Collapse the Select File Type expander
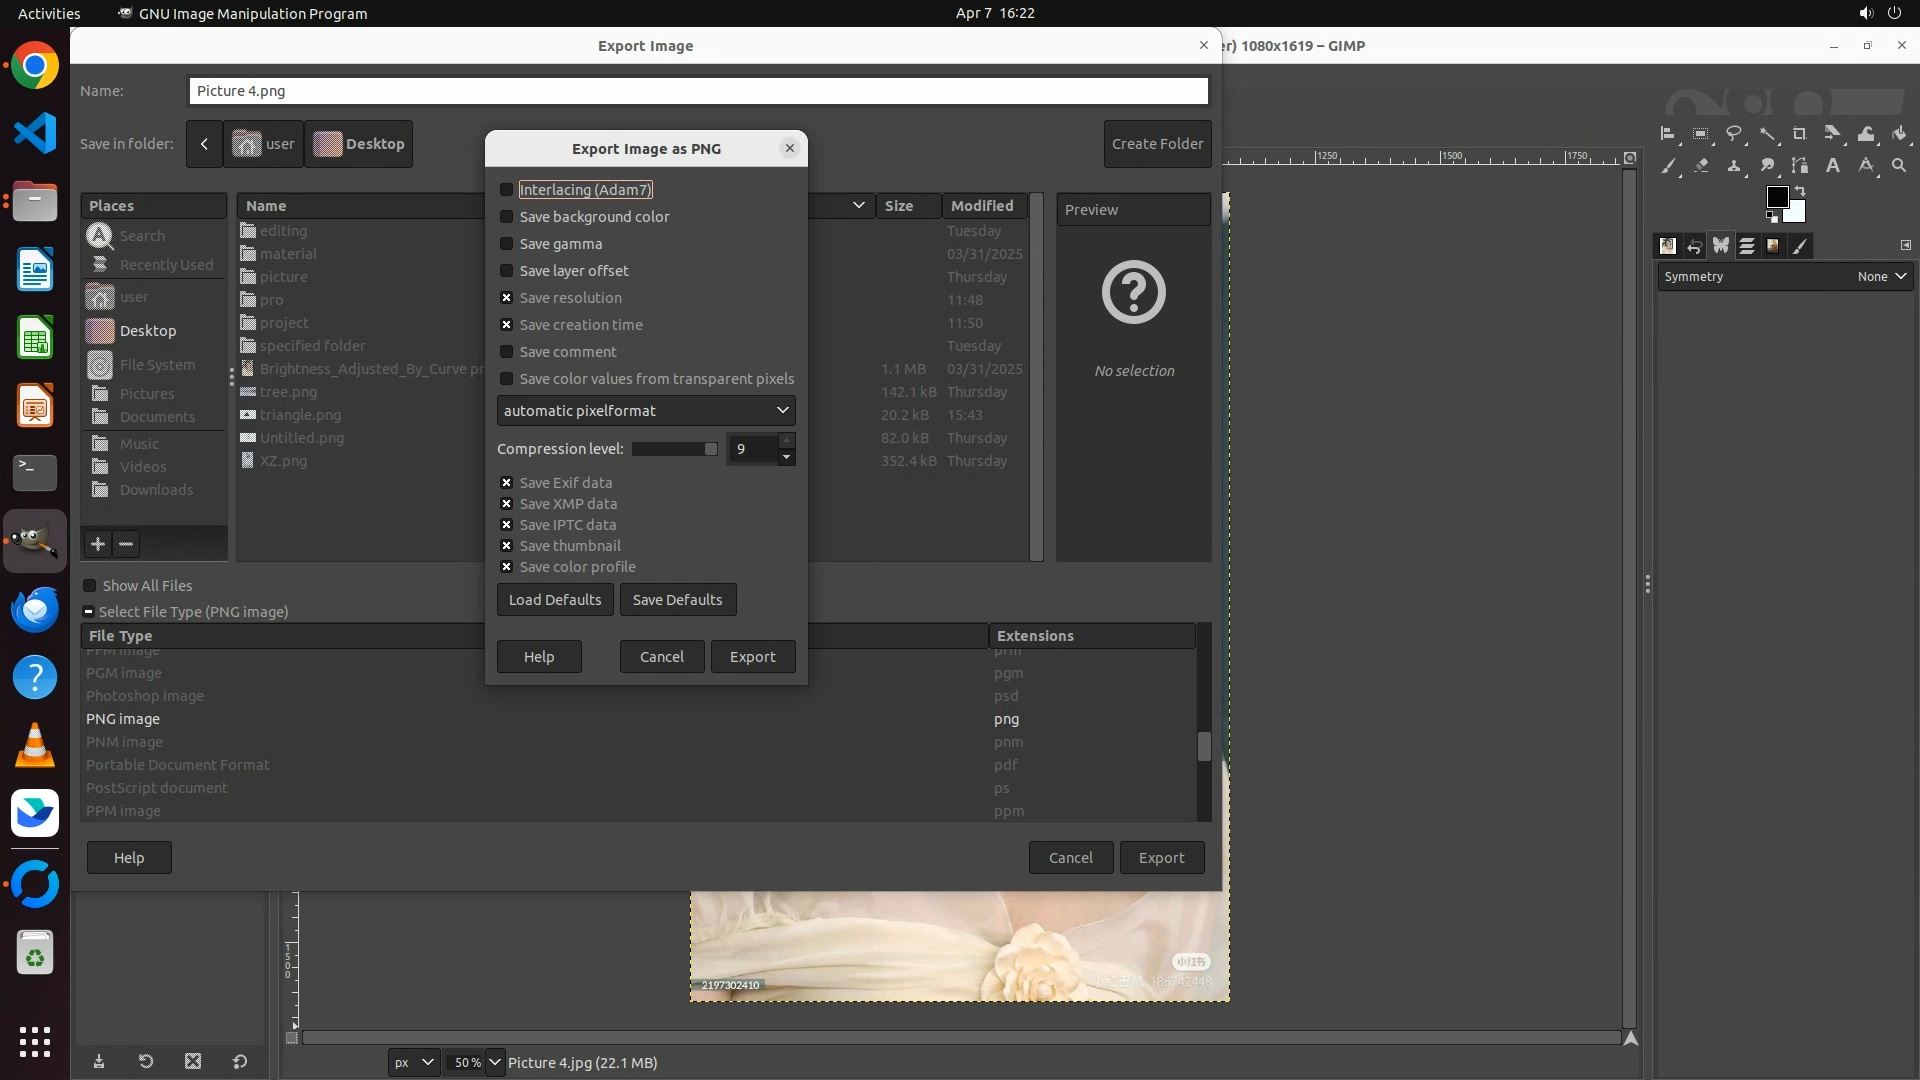The width and height of the screenshot is (1920, 1080). 89,612
